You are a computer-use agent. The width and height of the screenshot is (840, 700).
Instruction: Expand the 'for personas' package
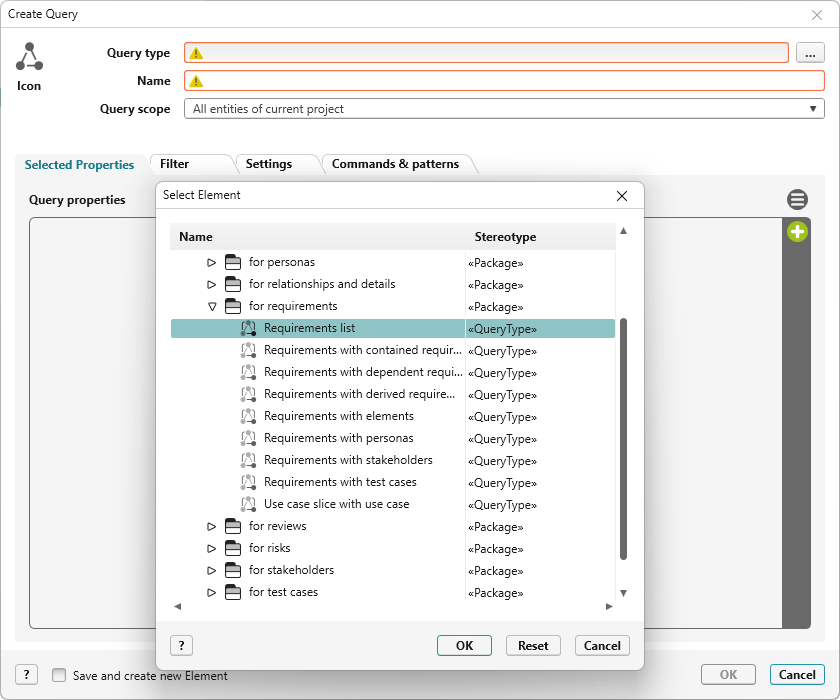tap(212, 262)
